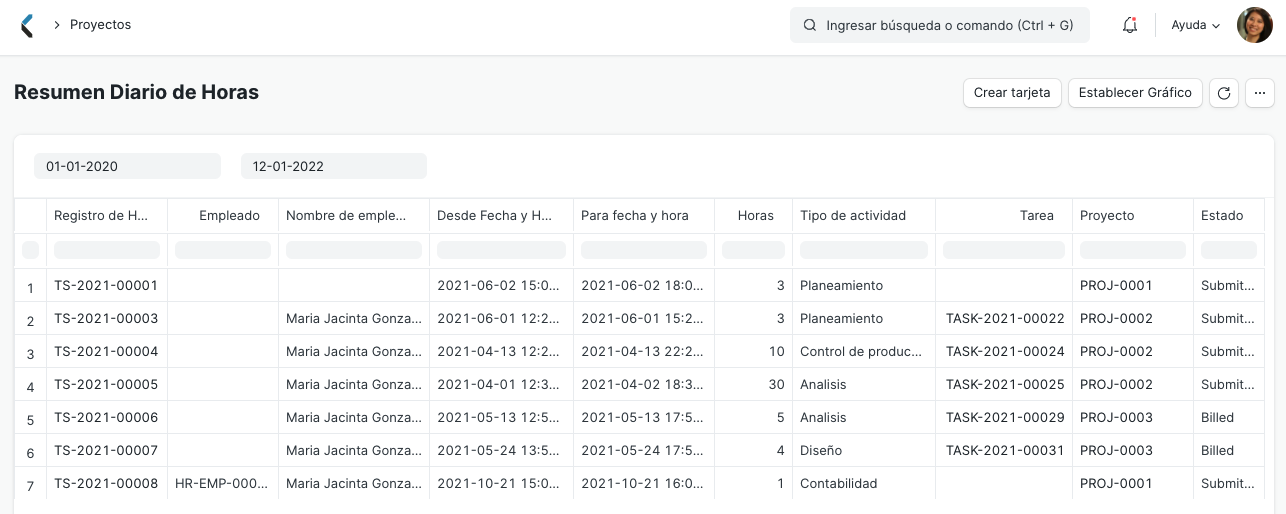Viewport: 1286px width, 514px height.
Task: Click the Proyecto column header
Action: (1133, 215)
